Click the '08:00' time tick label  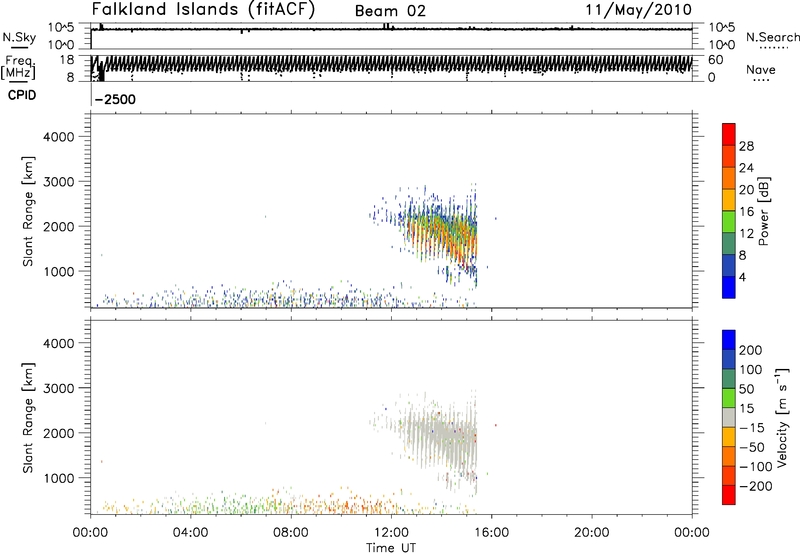point(291,533)
